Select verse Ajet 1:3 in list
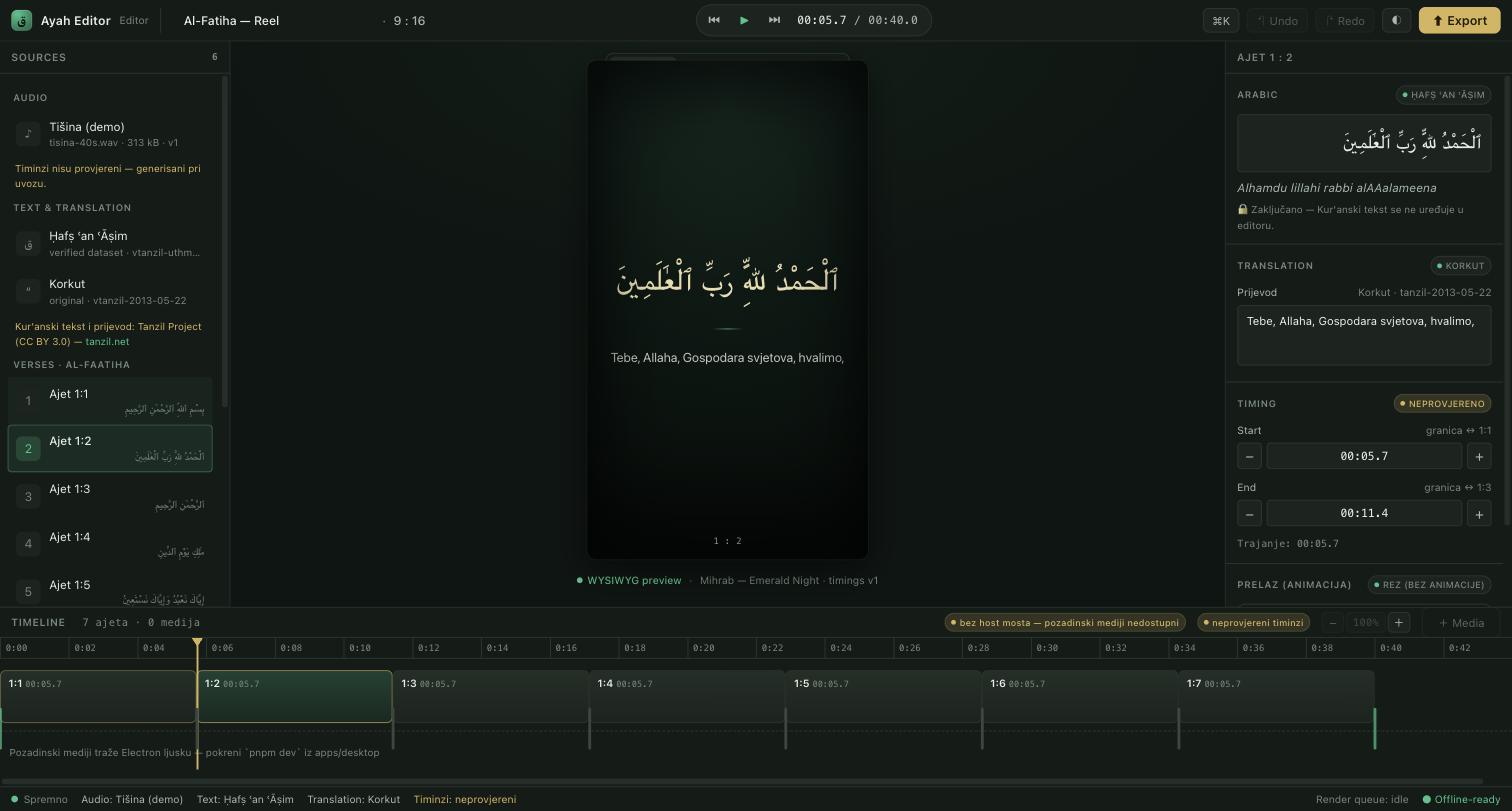The width and height of the screenshot is (1512, 811). 110,496
